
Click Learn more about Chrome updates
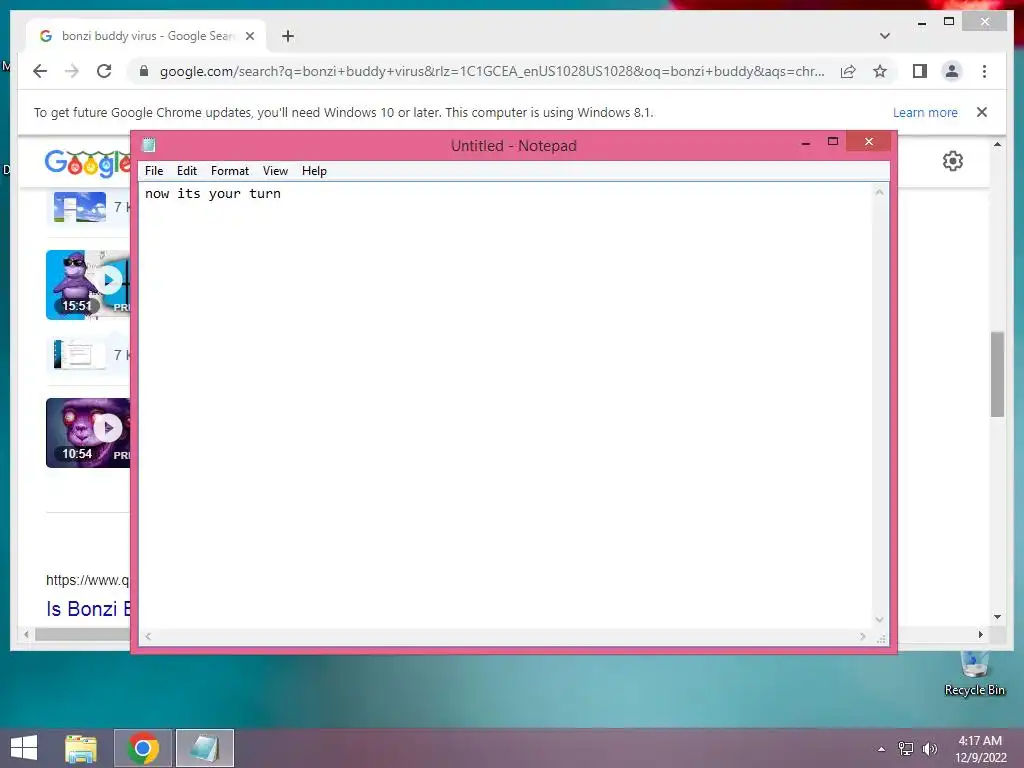coord(925,112)
